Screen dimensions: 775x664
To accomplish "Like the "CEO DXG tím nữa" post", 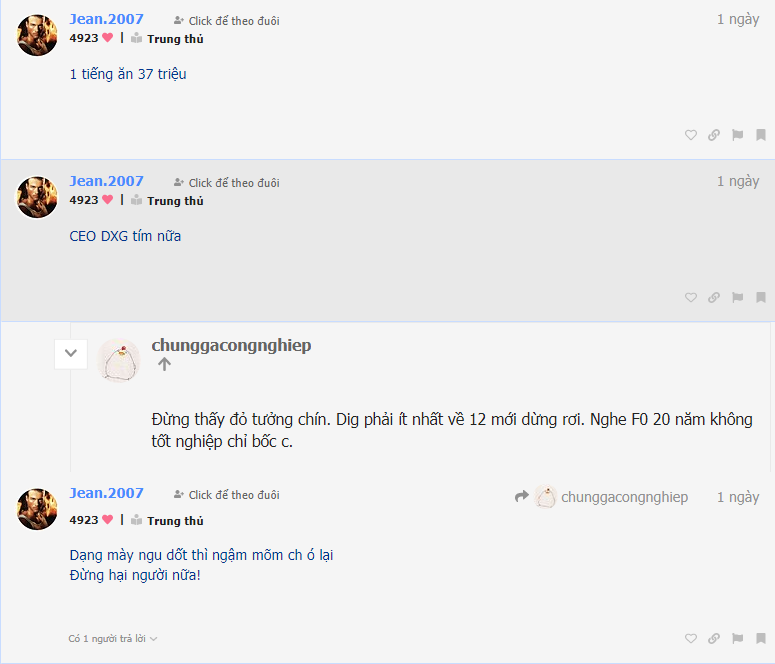I will click(x=690, y=297).
